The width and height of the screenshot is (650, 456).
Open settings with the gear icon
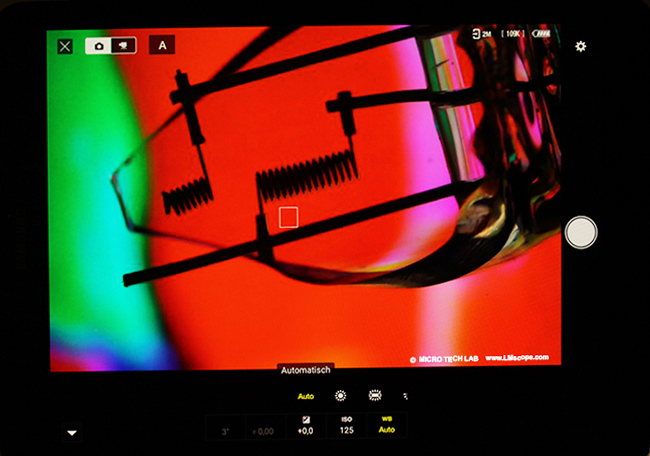580,46
